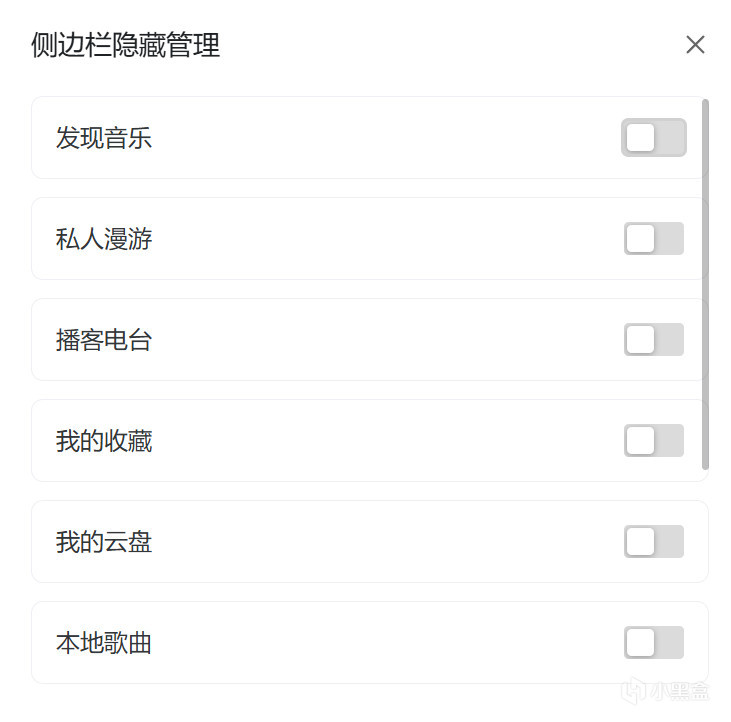
Task: Toggle the 发现音乐 hide switch
Action: (x=654, y=138)
